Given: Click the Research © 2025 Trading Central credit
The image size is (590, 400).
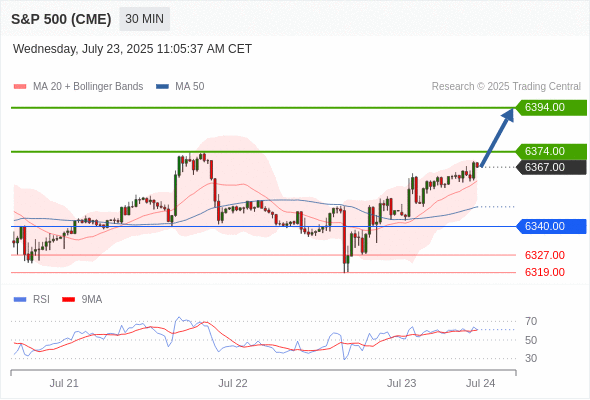Looking at the screenshot, I should pyautogui.click(x=506, y=87).
